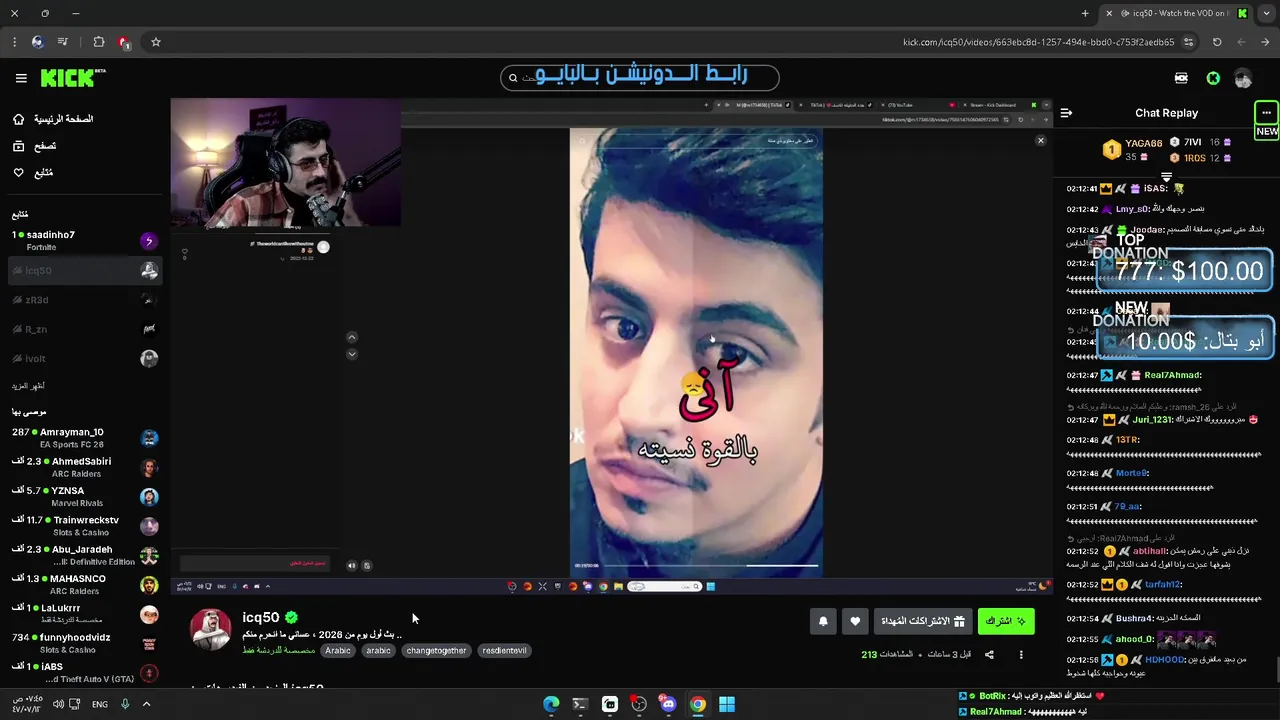Expand the gift leaderboard chevron
This screenshot has height=720, width=1280.
(1166, 176)
